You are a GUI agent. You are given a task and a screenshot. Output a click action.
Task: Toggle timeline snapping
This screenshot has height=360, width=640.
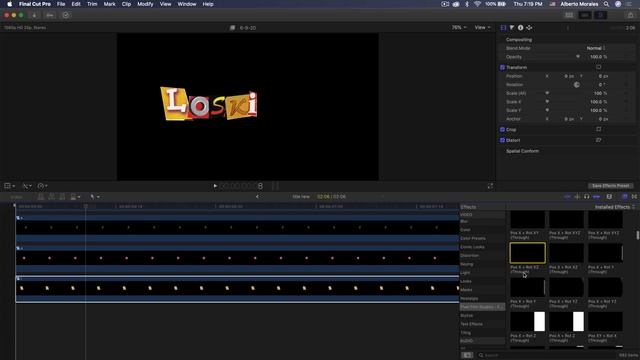[x=597, y=197]
